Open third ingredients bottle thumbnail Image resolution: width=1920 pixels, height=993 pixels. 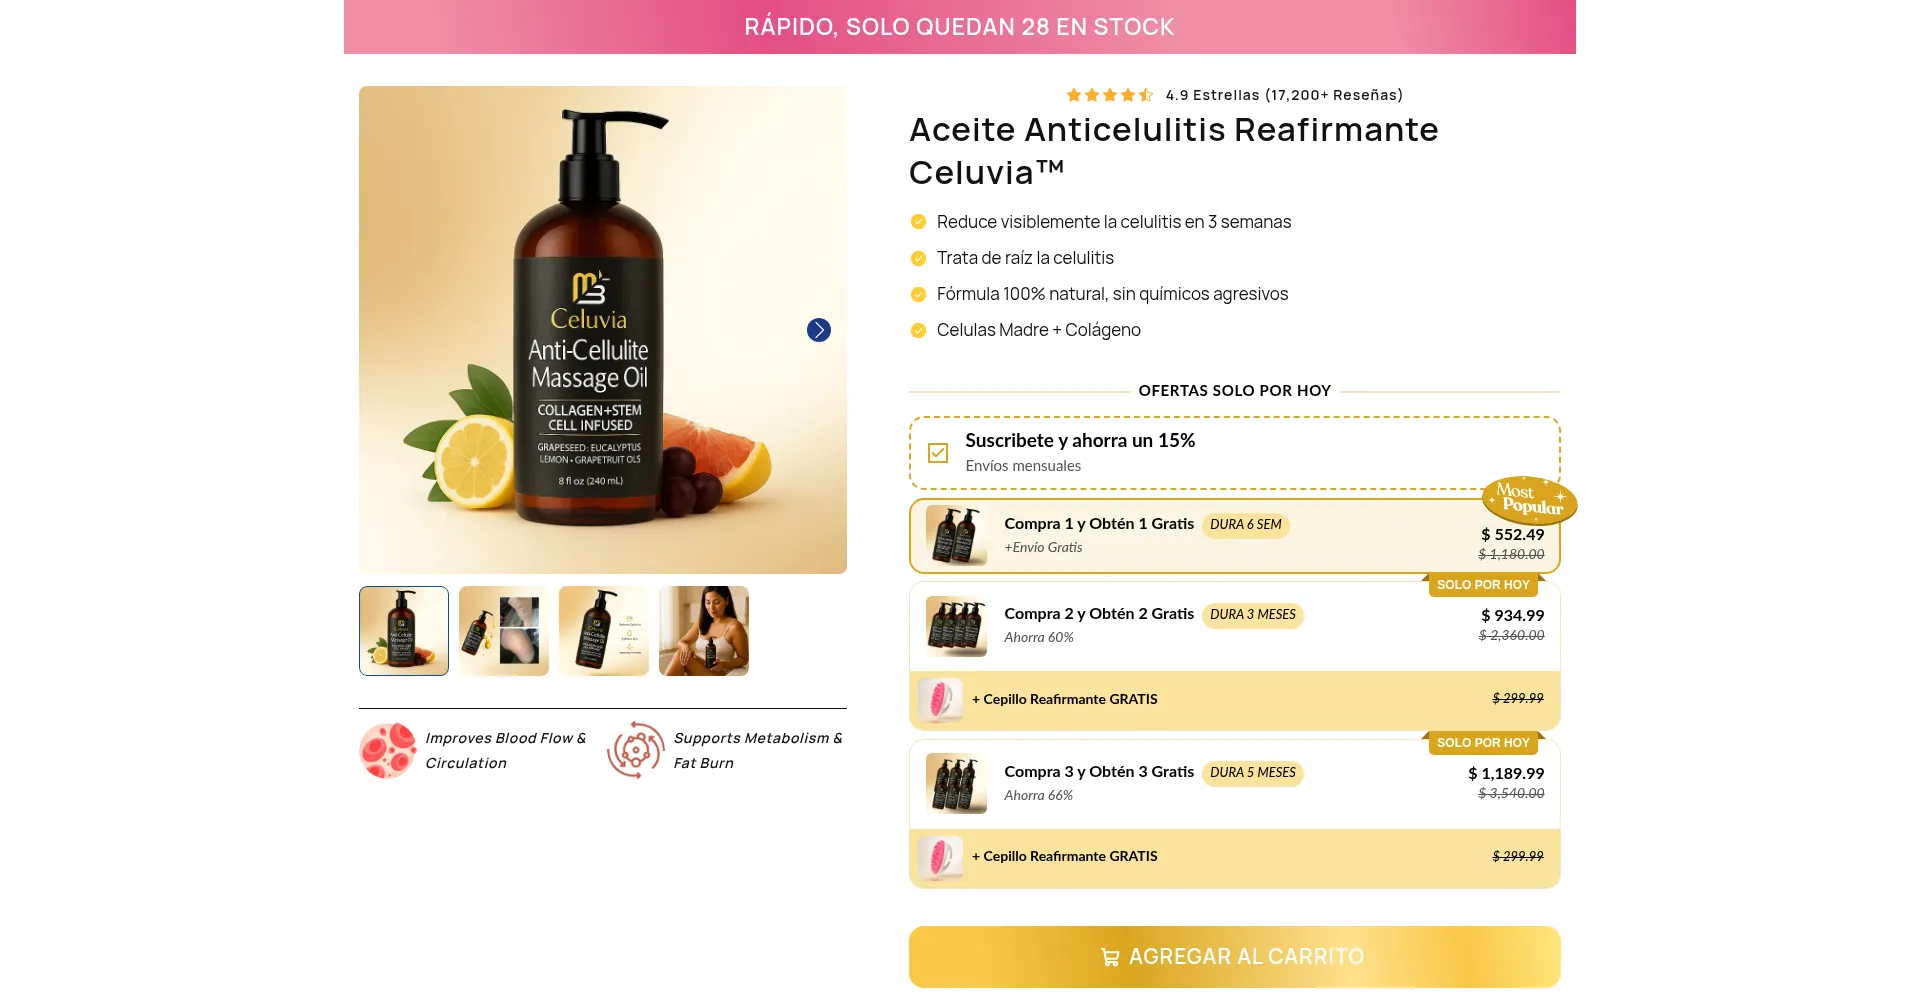point(604,631)
